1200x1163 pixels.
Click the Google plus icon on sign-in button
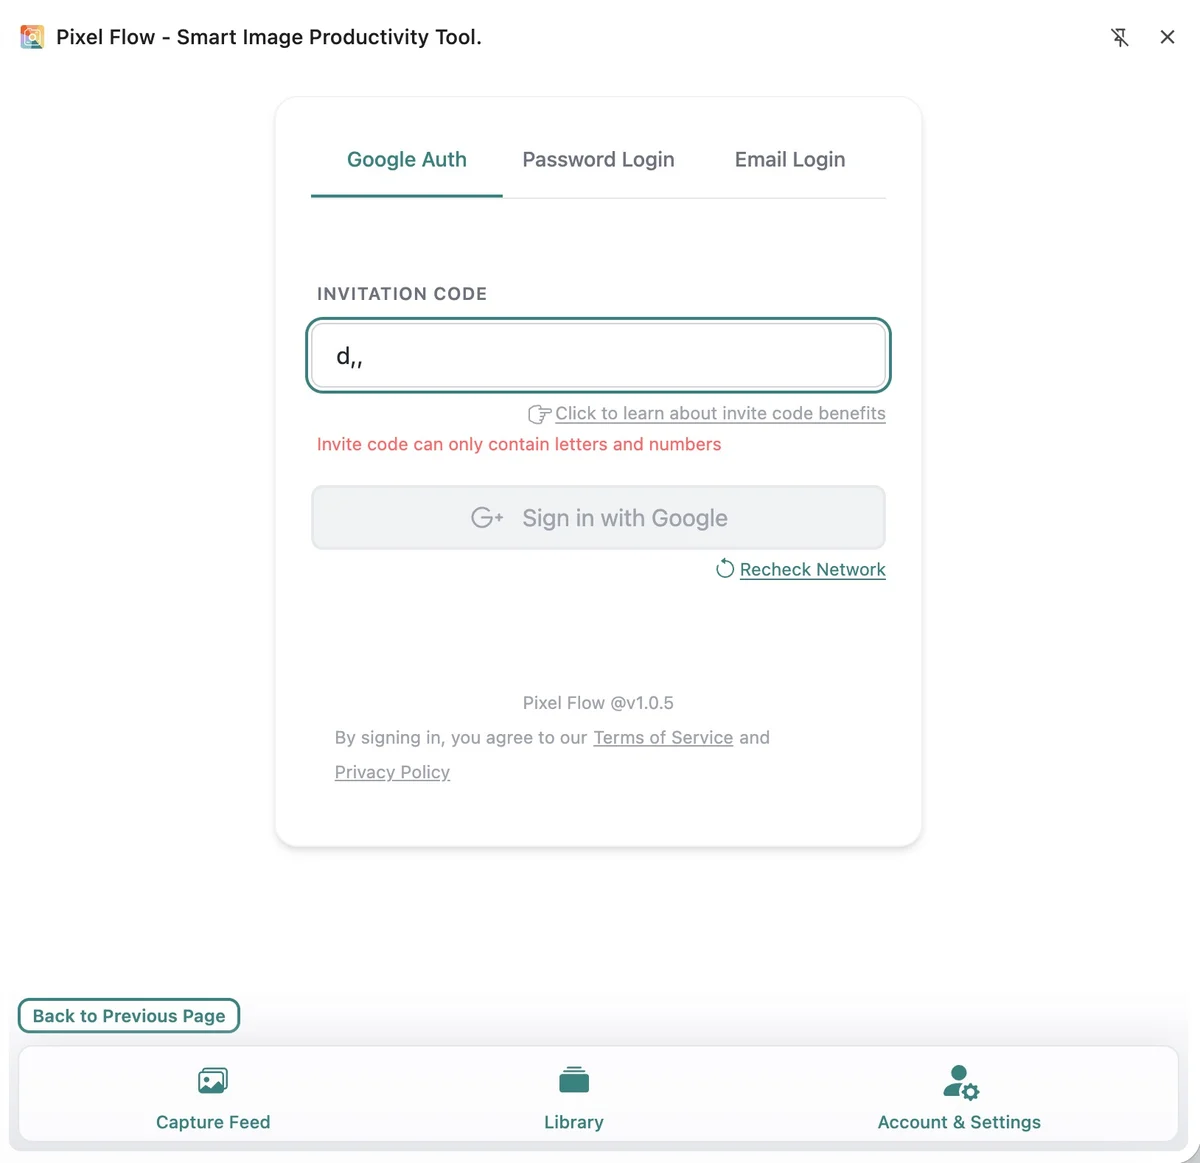[x=487, y=518]
